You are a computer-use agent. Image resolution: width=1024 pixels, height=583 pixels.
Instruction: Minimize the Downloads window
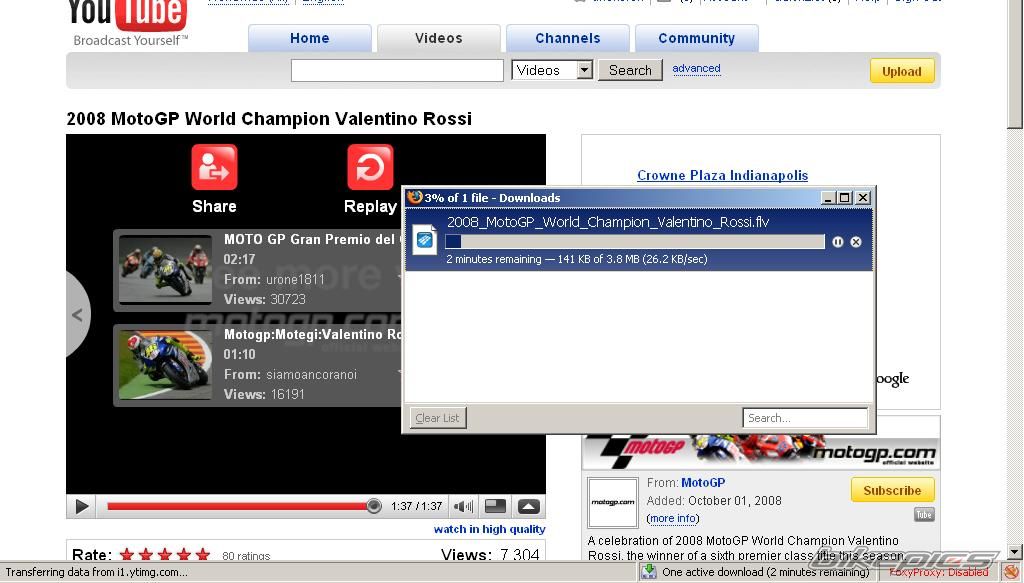[x=828, y=198]
